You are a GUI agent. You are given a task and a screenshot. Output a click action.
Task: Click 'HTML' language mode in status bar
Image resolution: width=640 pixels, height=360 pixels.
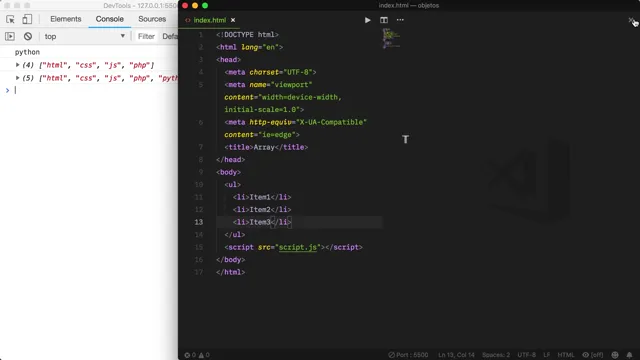(x=566, y=355)
